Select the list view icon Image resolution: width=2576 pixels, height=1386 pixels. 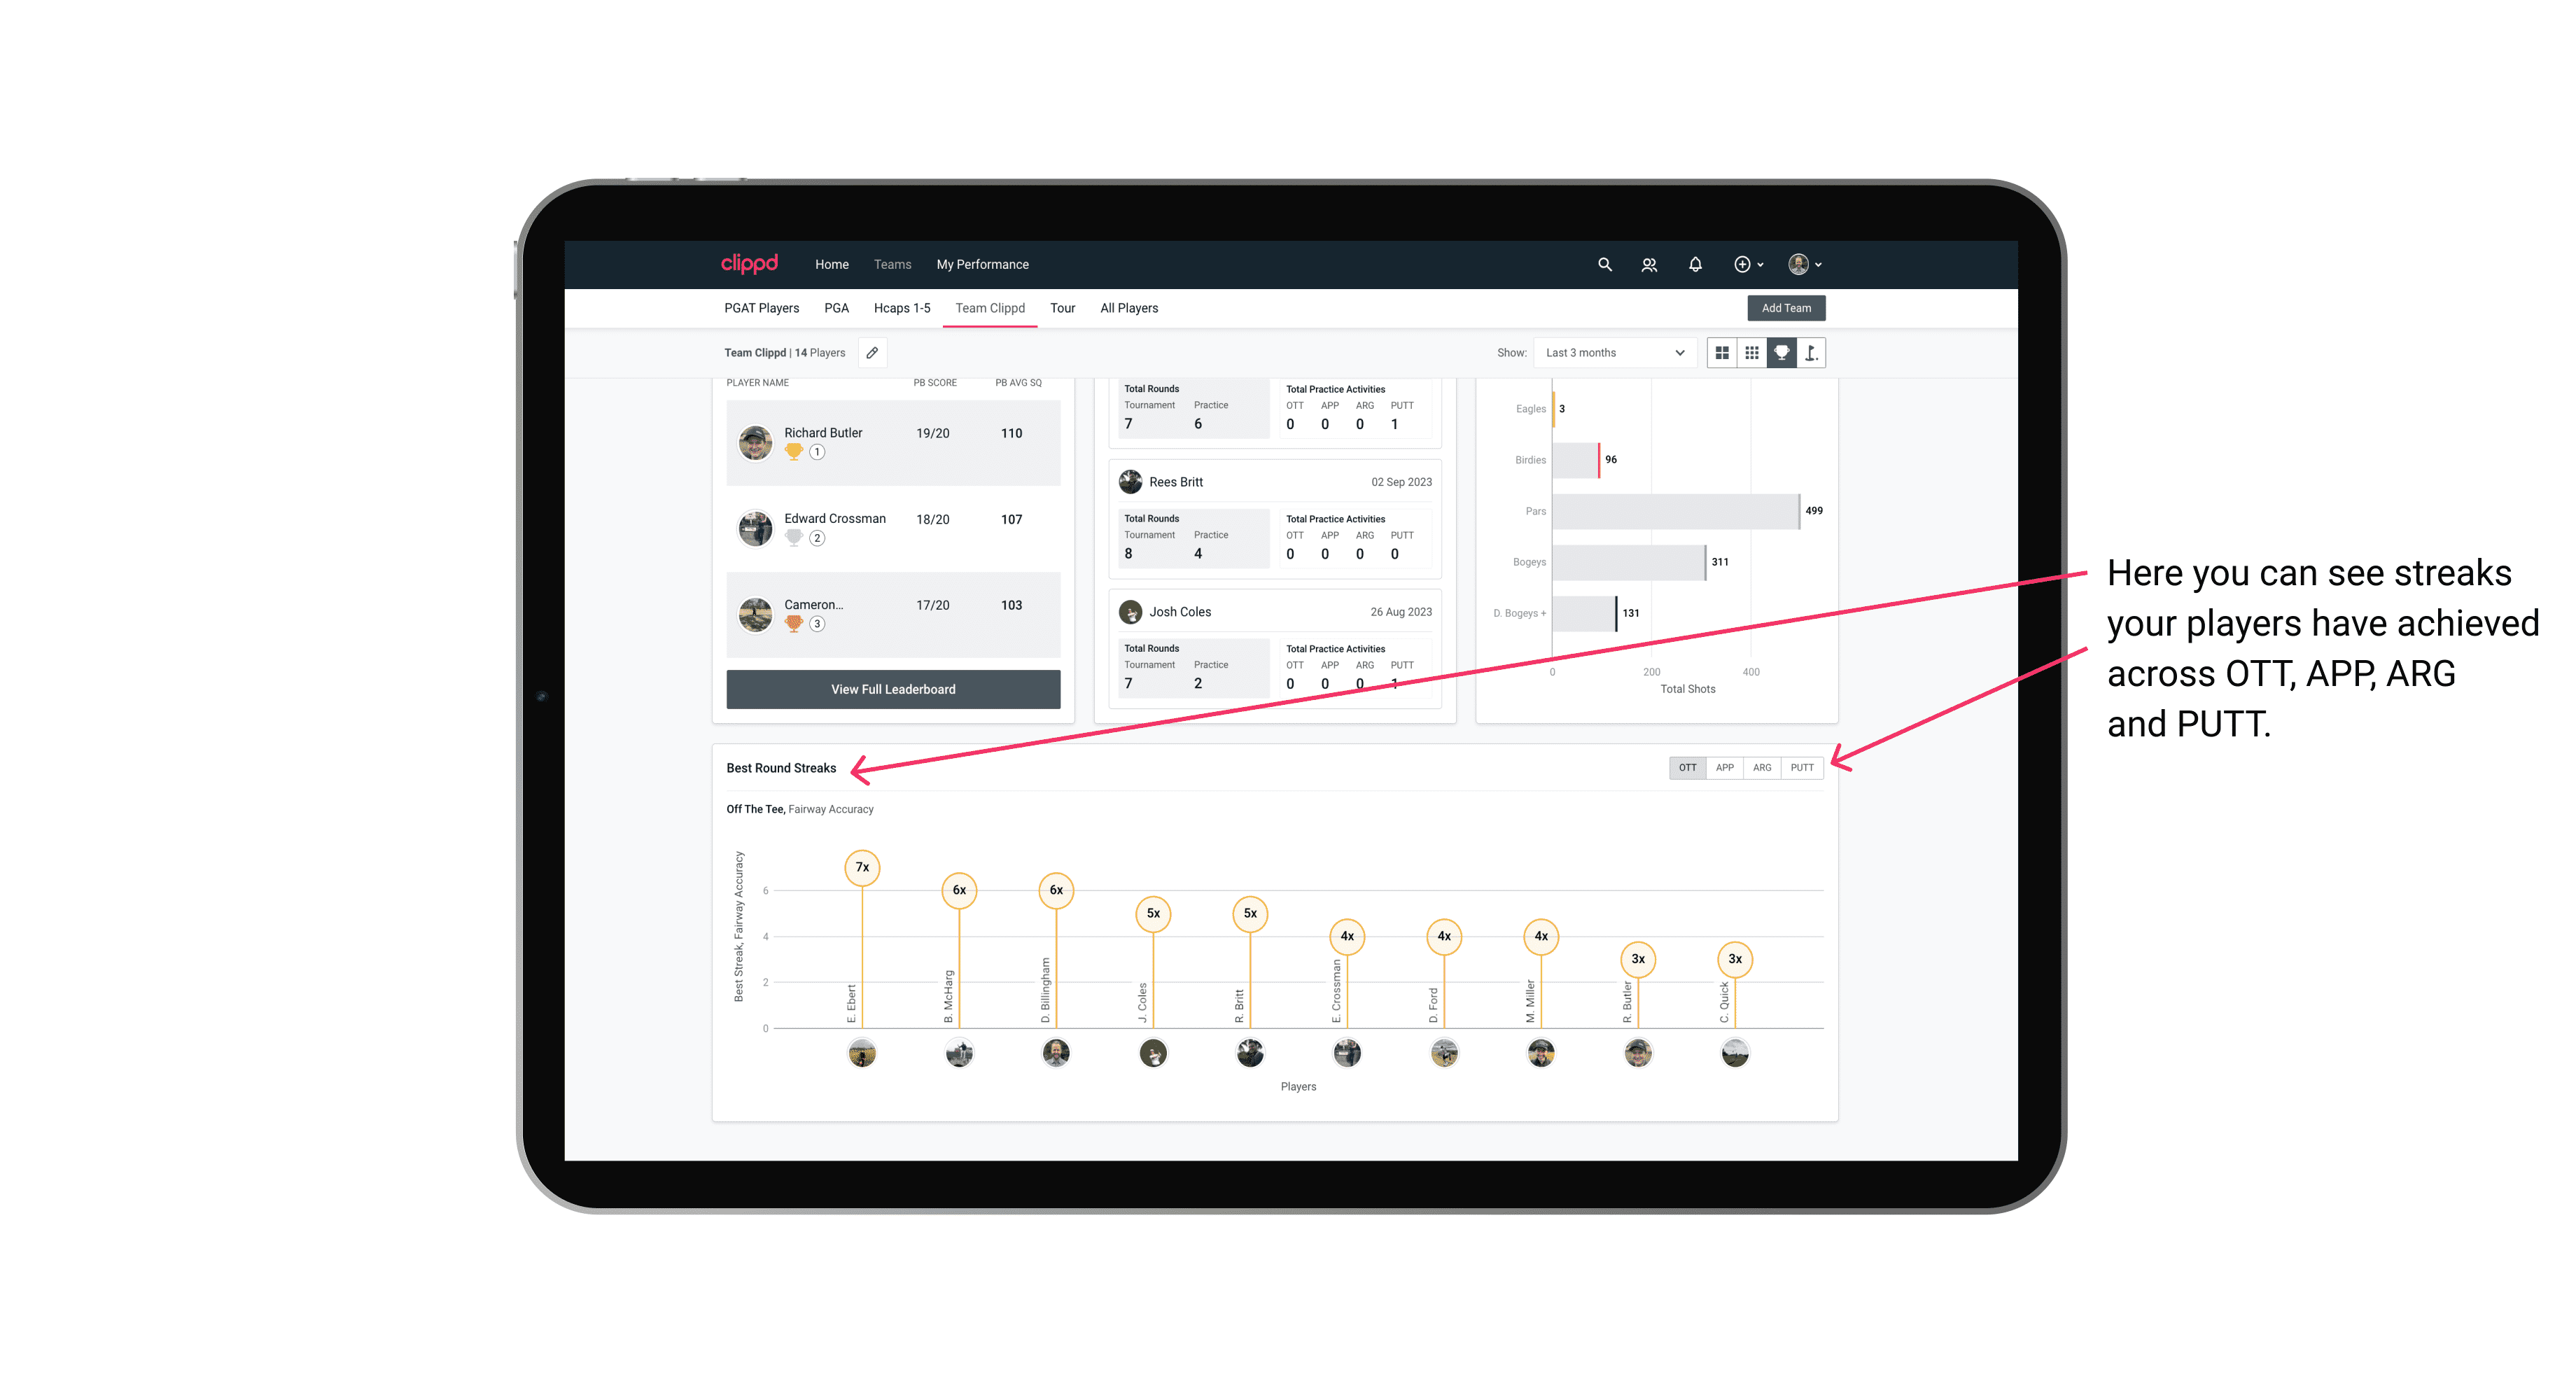pos(1750,353)
